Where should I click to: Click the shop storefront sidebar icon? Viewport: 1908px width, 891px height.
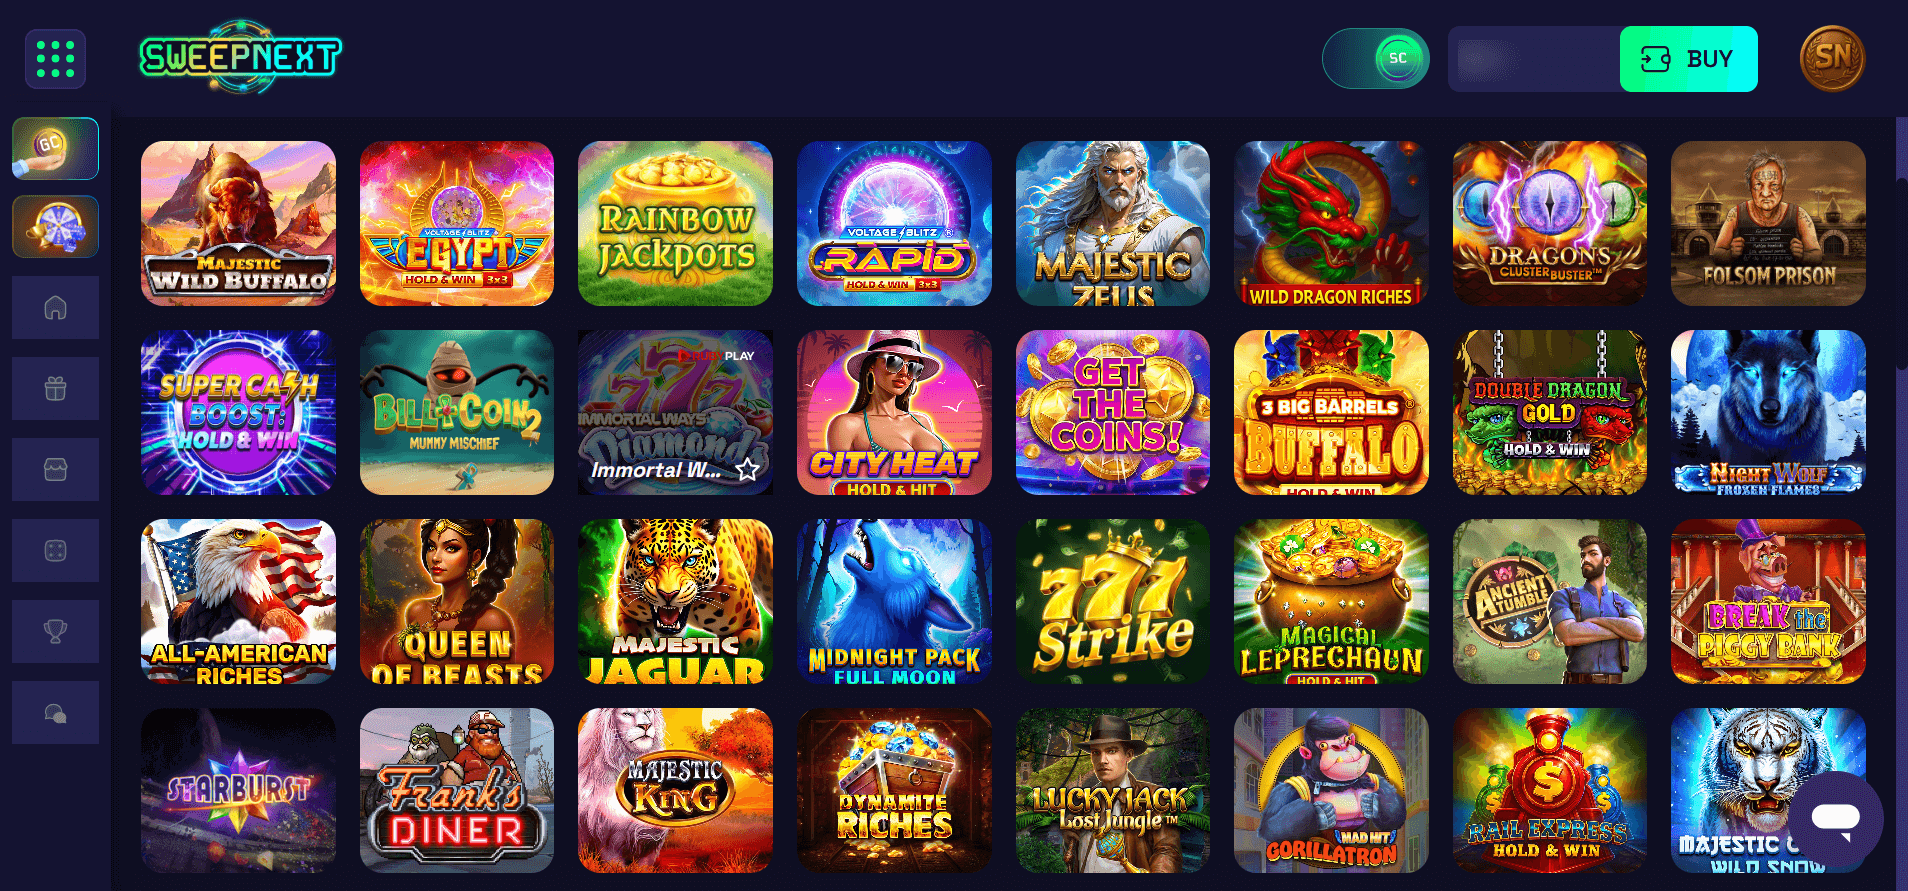(55, 469)
